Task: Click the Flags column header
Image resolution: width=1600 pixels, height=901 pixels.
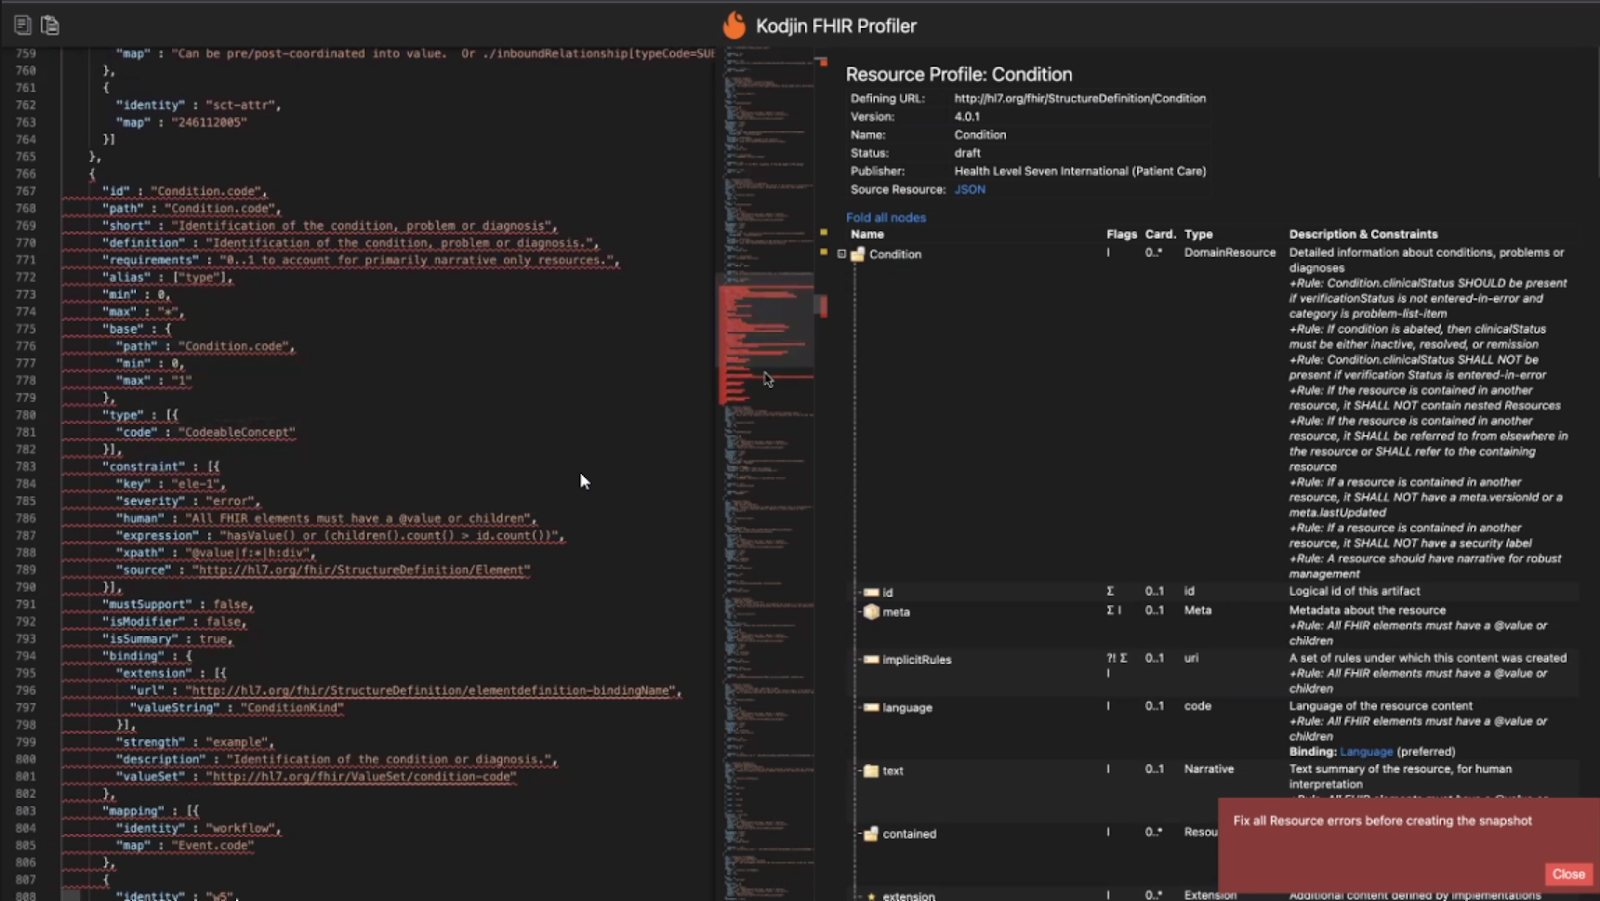Action: (1122, 234)
